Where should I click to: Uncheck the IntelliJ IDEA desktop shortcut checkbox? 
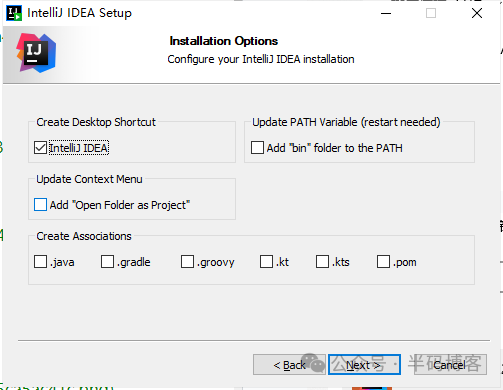(x=40, y=148)
